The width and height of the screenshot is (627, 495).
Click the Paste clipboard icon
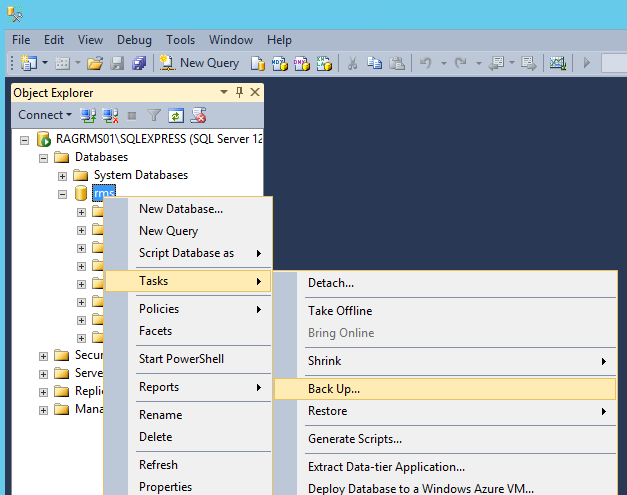[397, 63]
